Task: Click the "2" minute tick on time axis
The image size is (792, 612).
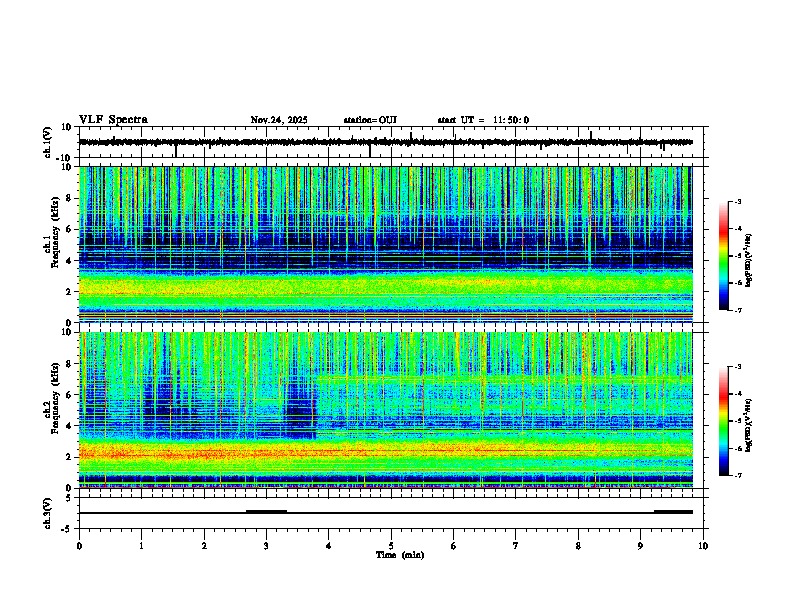Action: click(x=204, y=546)
